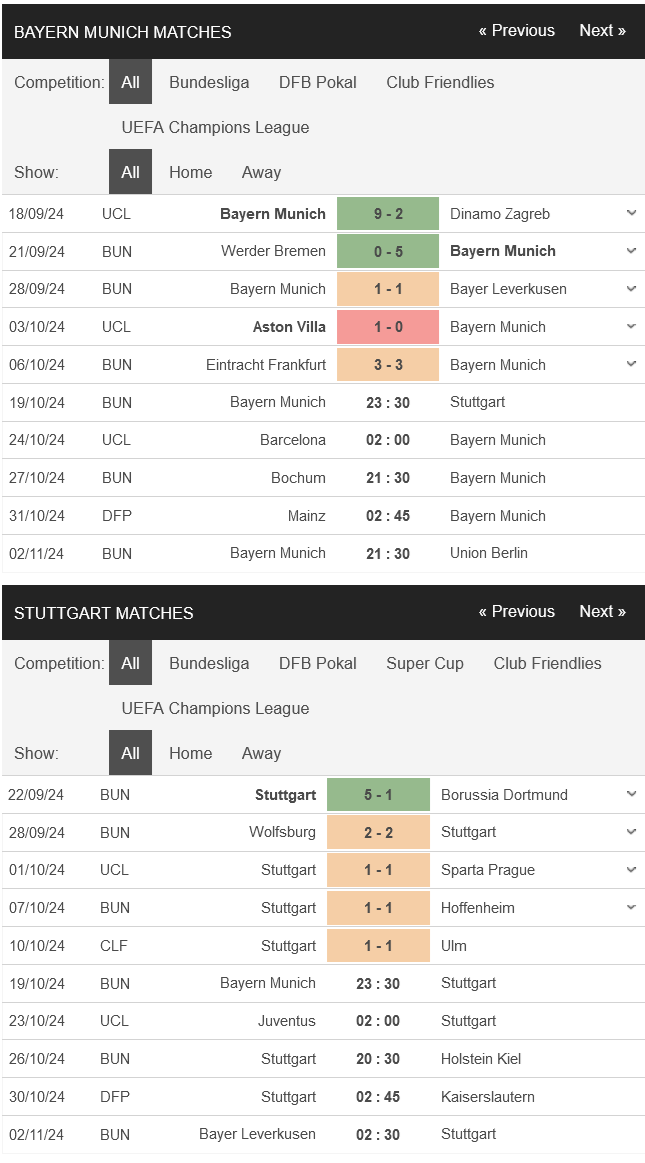645x1163 pixels.
Task: Show only Away matches for Stuttgart
Action: tap(261, 753)
